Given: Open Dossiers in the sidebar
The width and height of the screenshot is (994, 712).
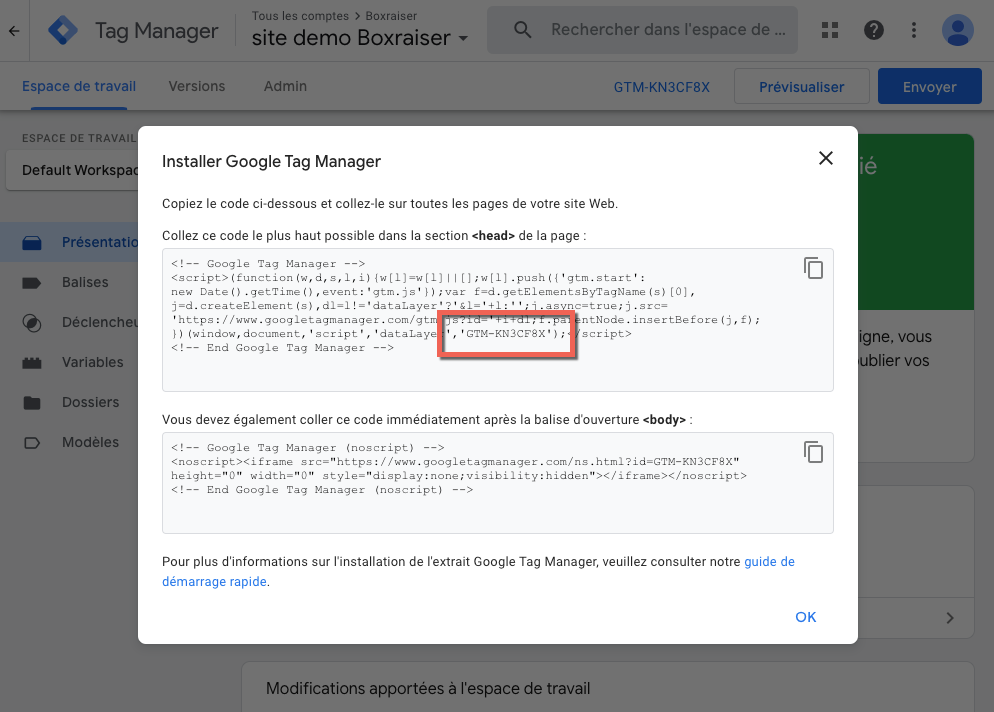Looking at the screenshot, I should coord(90,402).
